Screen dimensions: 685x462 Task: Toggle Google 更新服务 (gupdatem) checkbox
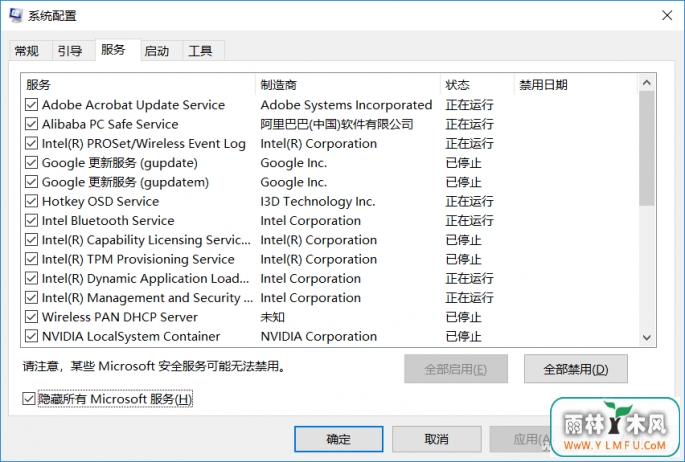[31, 182]
